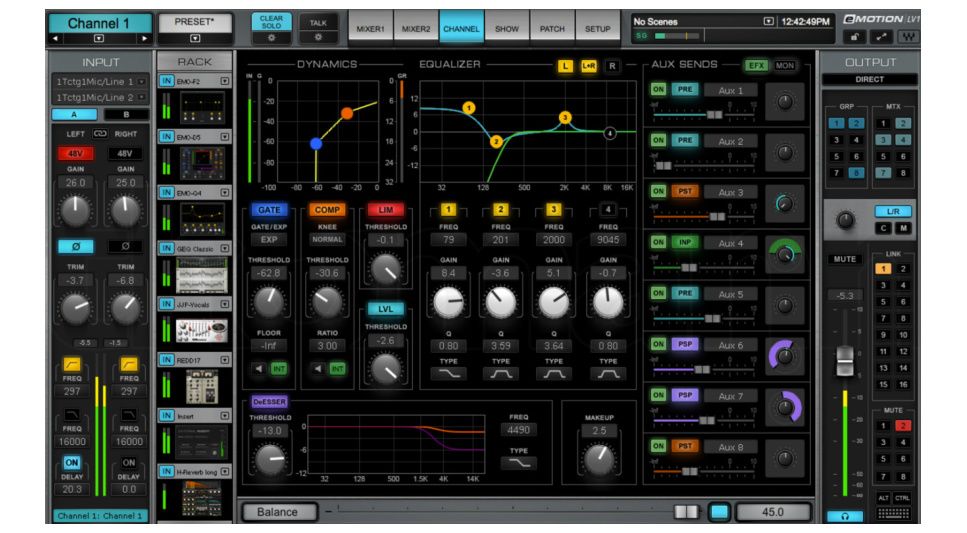This screenshot has width=967, height=533.
Task: Select the MON aux sends view
Action: pyautogui.click(x=784, y=65)
